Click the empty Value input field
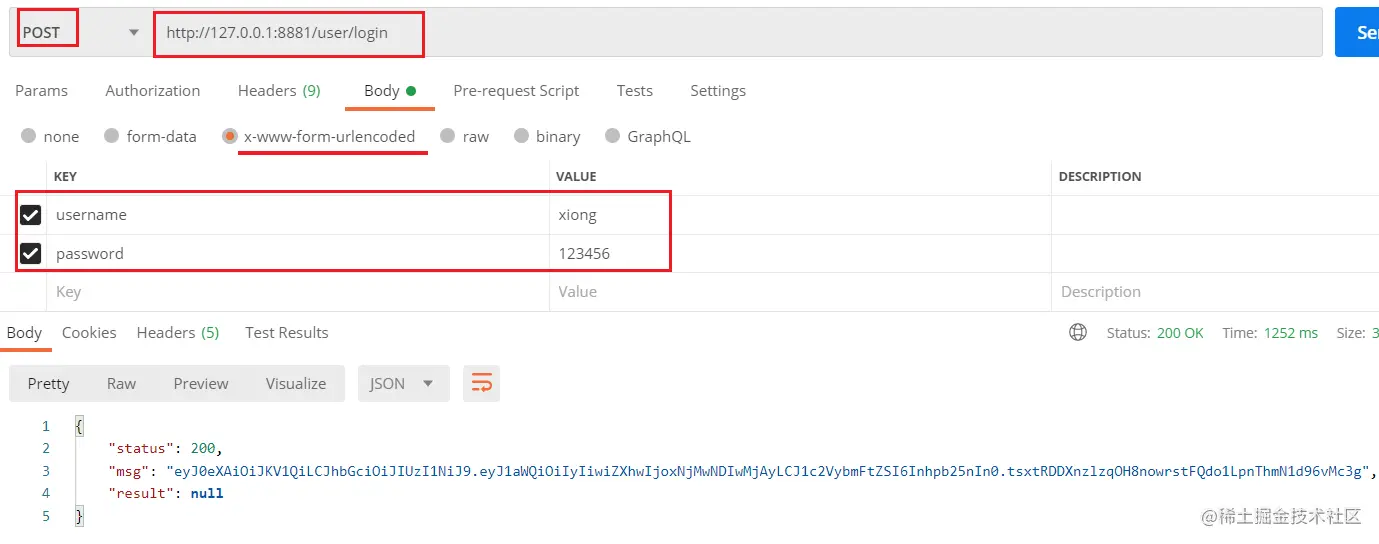This screenshot has width=1379, height=544. click(x=800, y=292)
